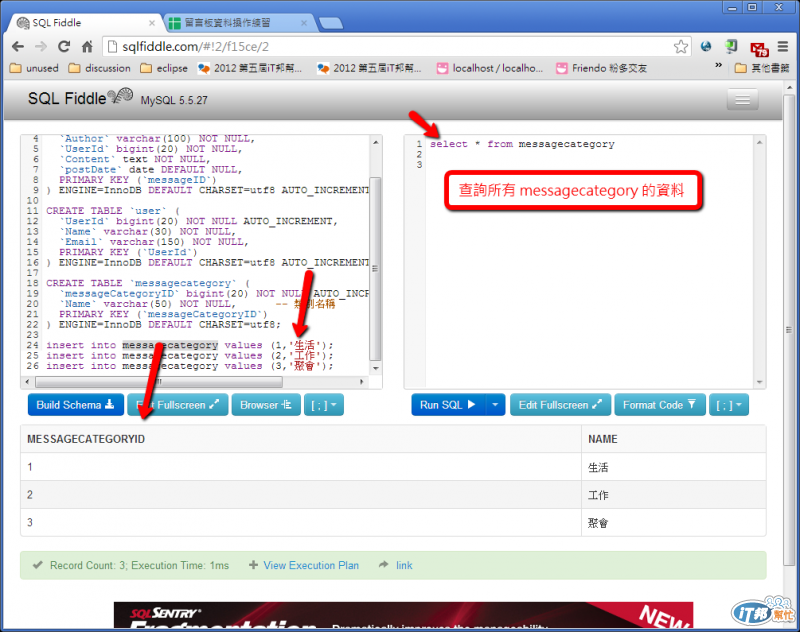Open the unused bookmarks folder

tap(34, 68)
